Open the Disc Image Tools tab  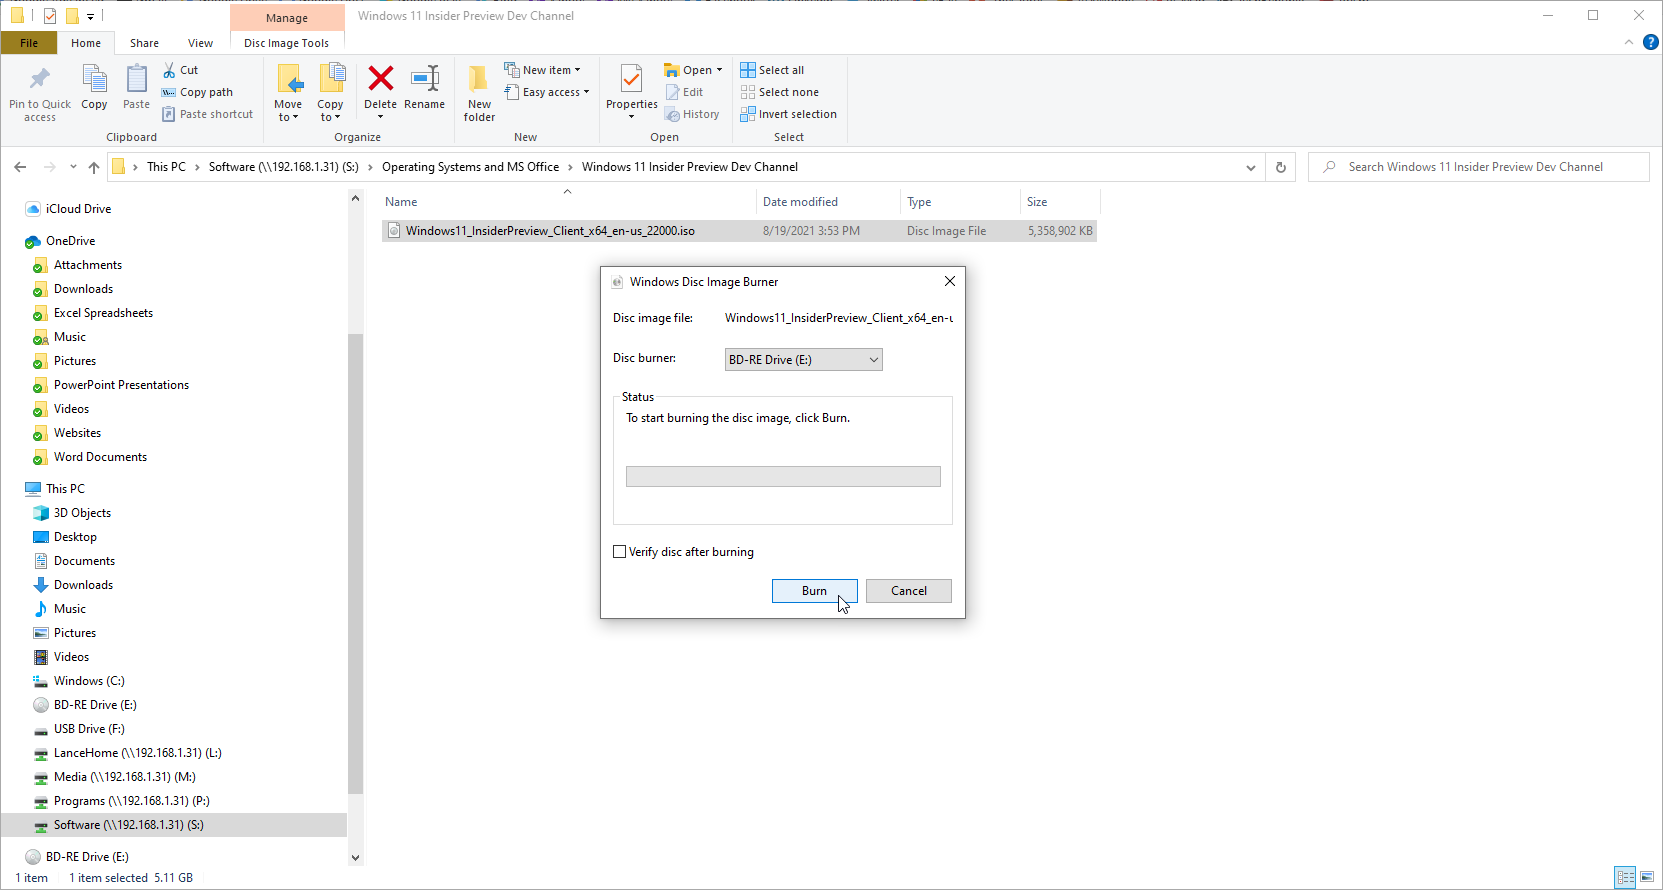tap(286, 43)
